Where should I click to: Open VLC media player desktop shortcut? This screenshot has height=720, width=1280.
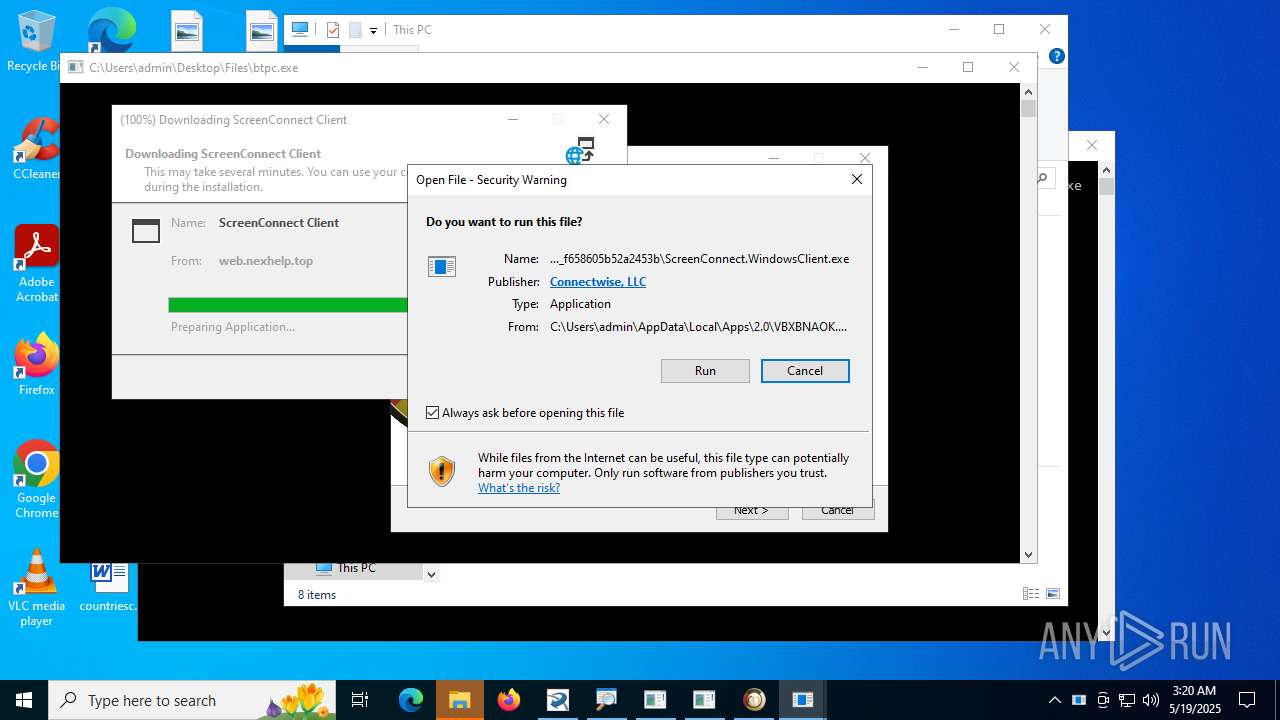[x=36, y=588]
